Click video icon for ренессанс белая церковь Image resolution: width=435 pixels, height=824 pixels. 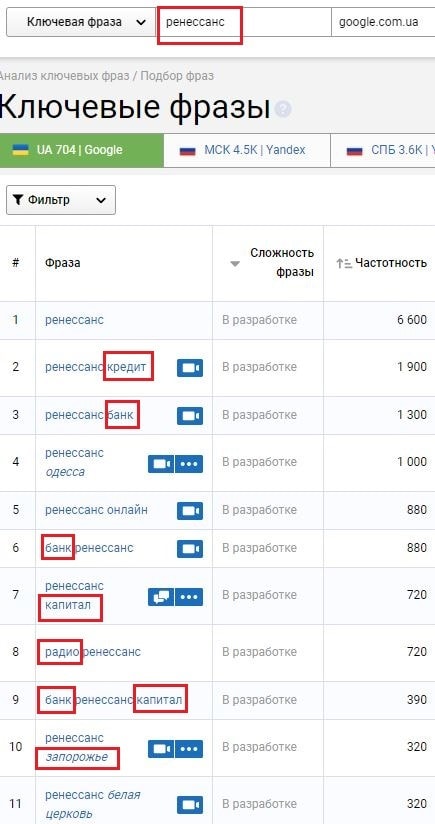[190, 805]
